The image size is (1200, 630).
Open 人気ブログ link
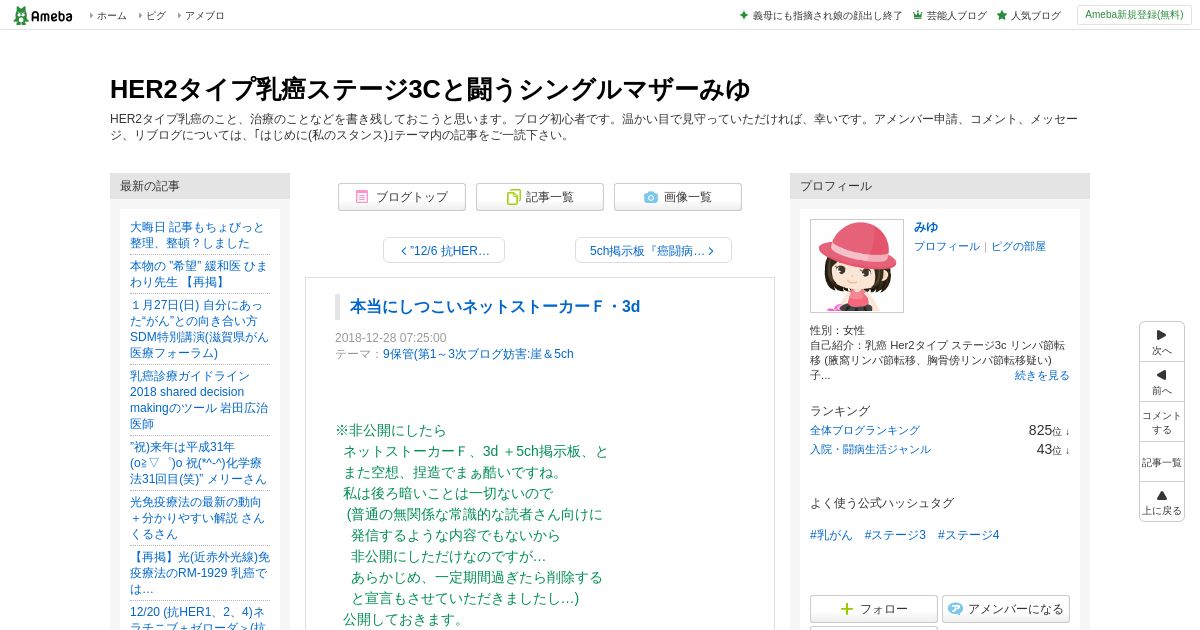[x=1035, y=16]
